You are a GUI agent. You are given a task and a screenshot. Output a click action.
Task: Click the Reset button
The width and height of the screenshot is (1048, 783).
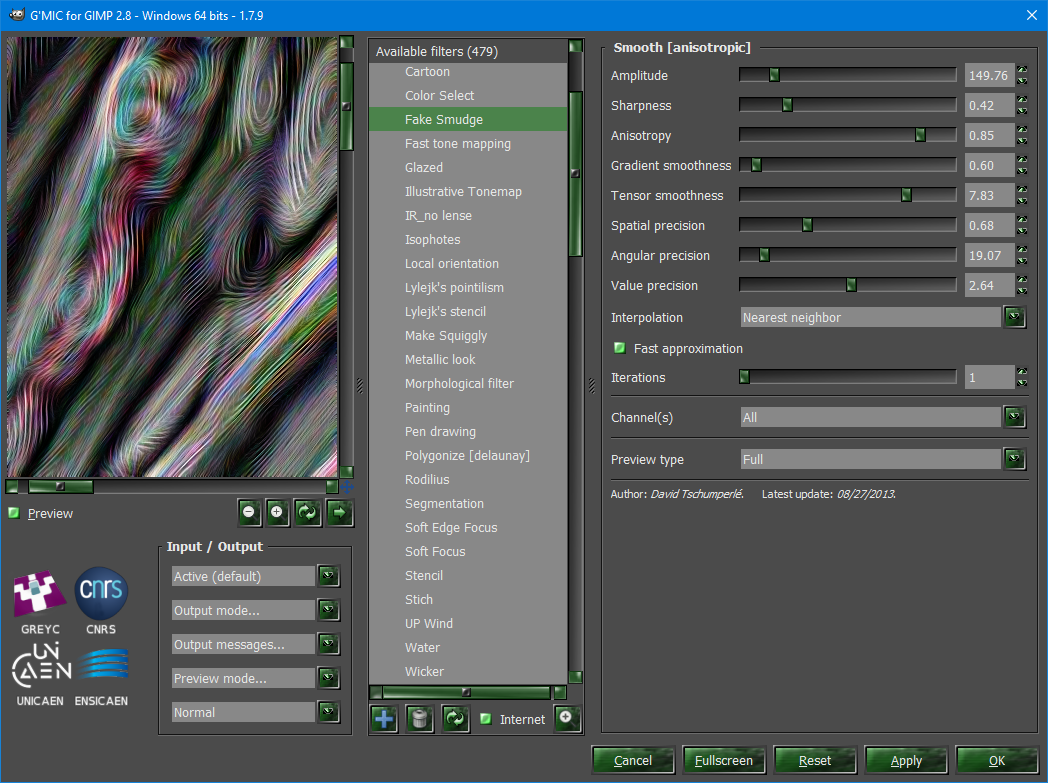[815, 760]
